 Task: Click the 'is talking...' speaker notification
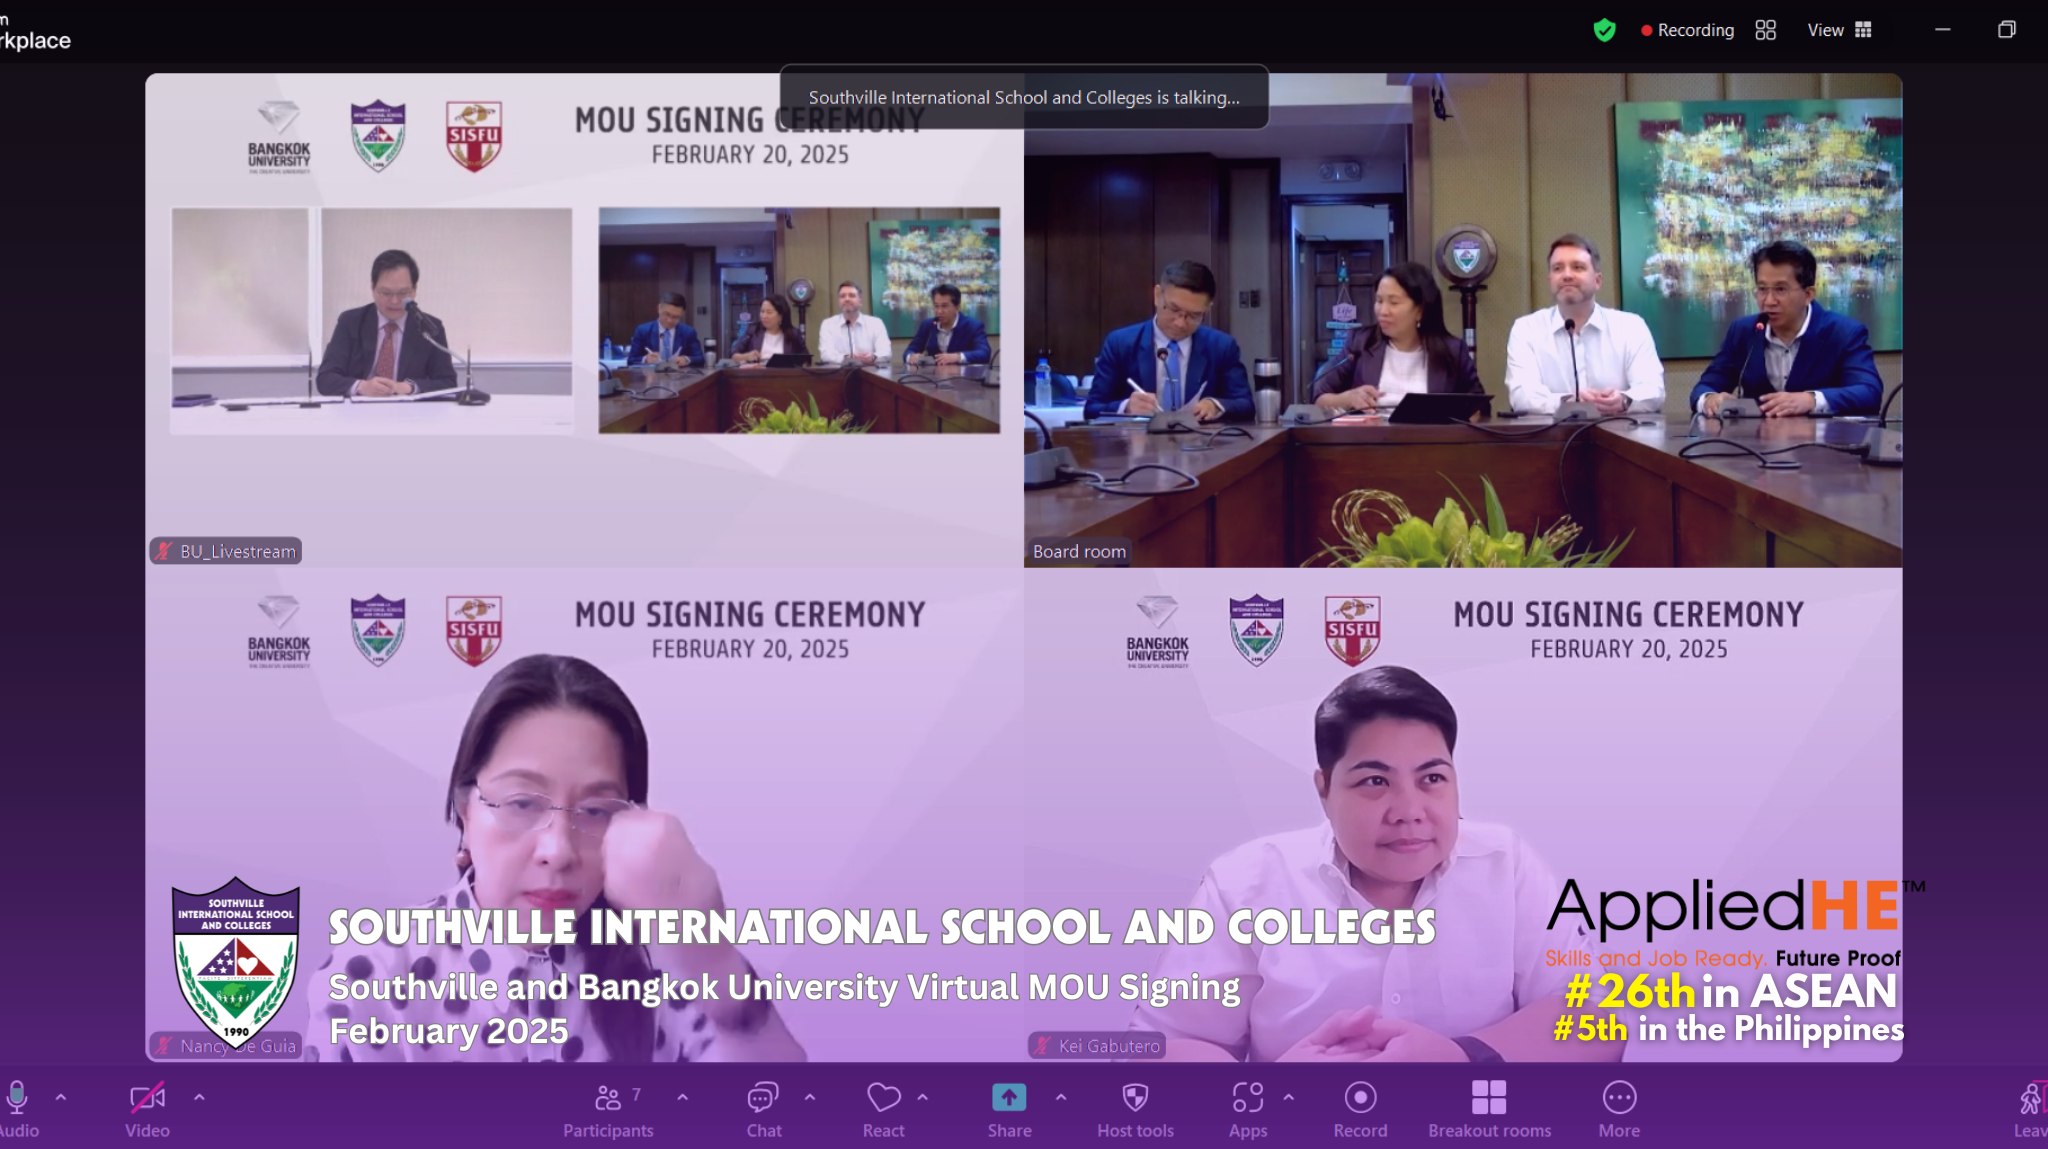[1024, 97]
